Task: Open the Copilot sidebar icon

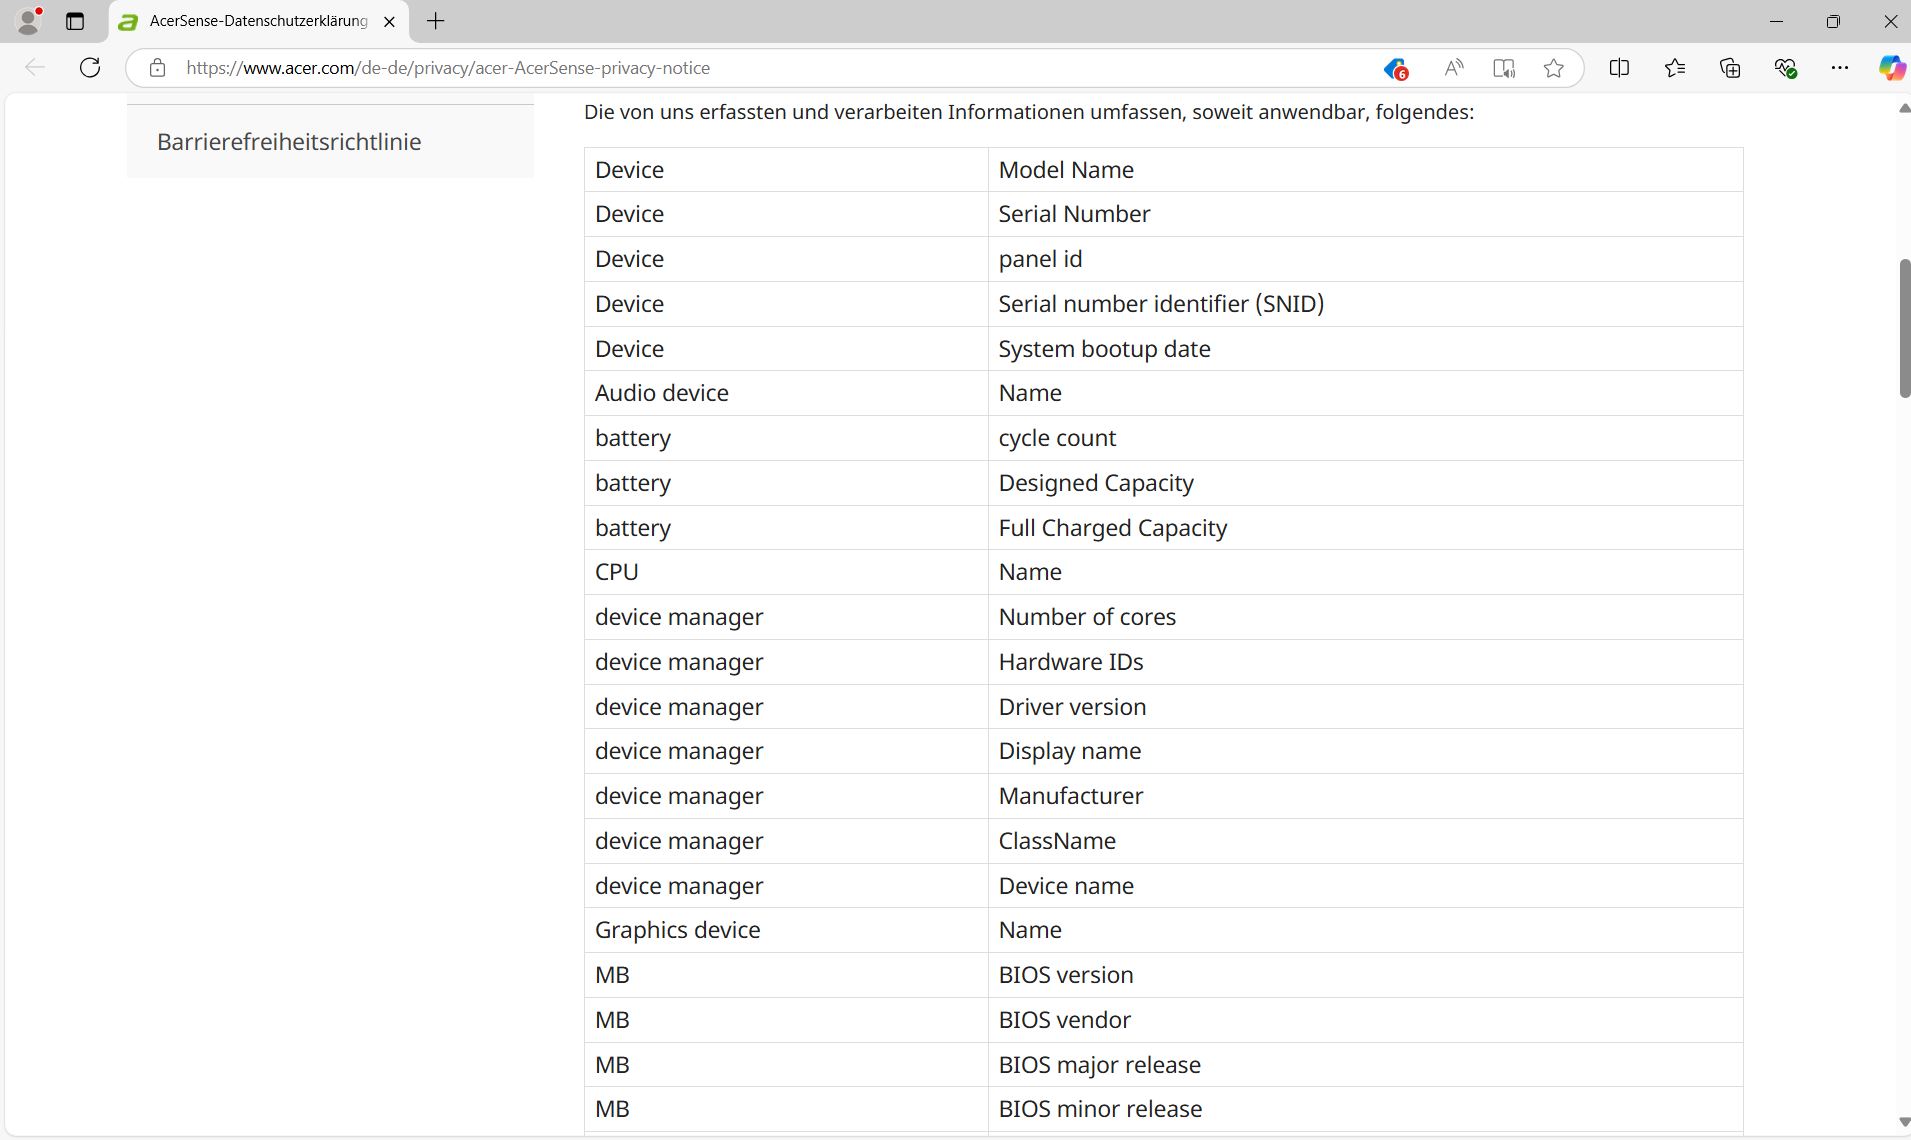Action: click(1891, 68)
